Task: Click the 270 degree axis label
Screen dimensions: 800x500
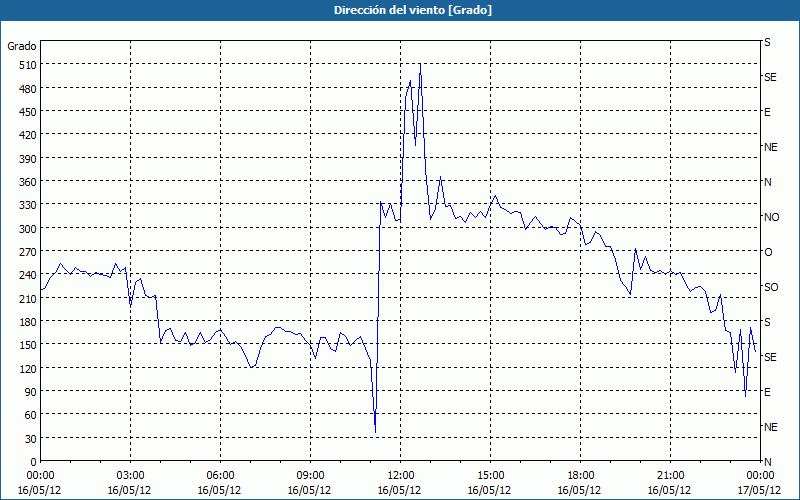Action: [28, 252]
